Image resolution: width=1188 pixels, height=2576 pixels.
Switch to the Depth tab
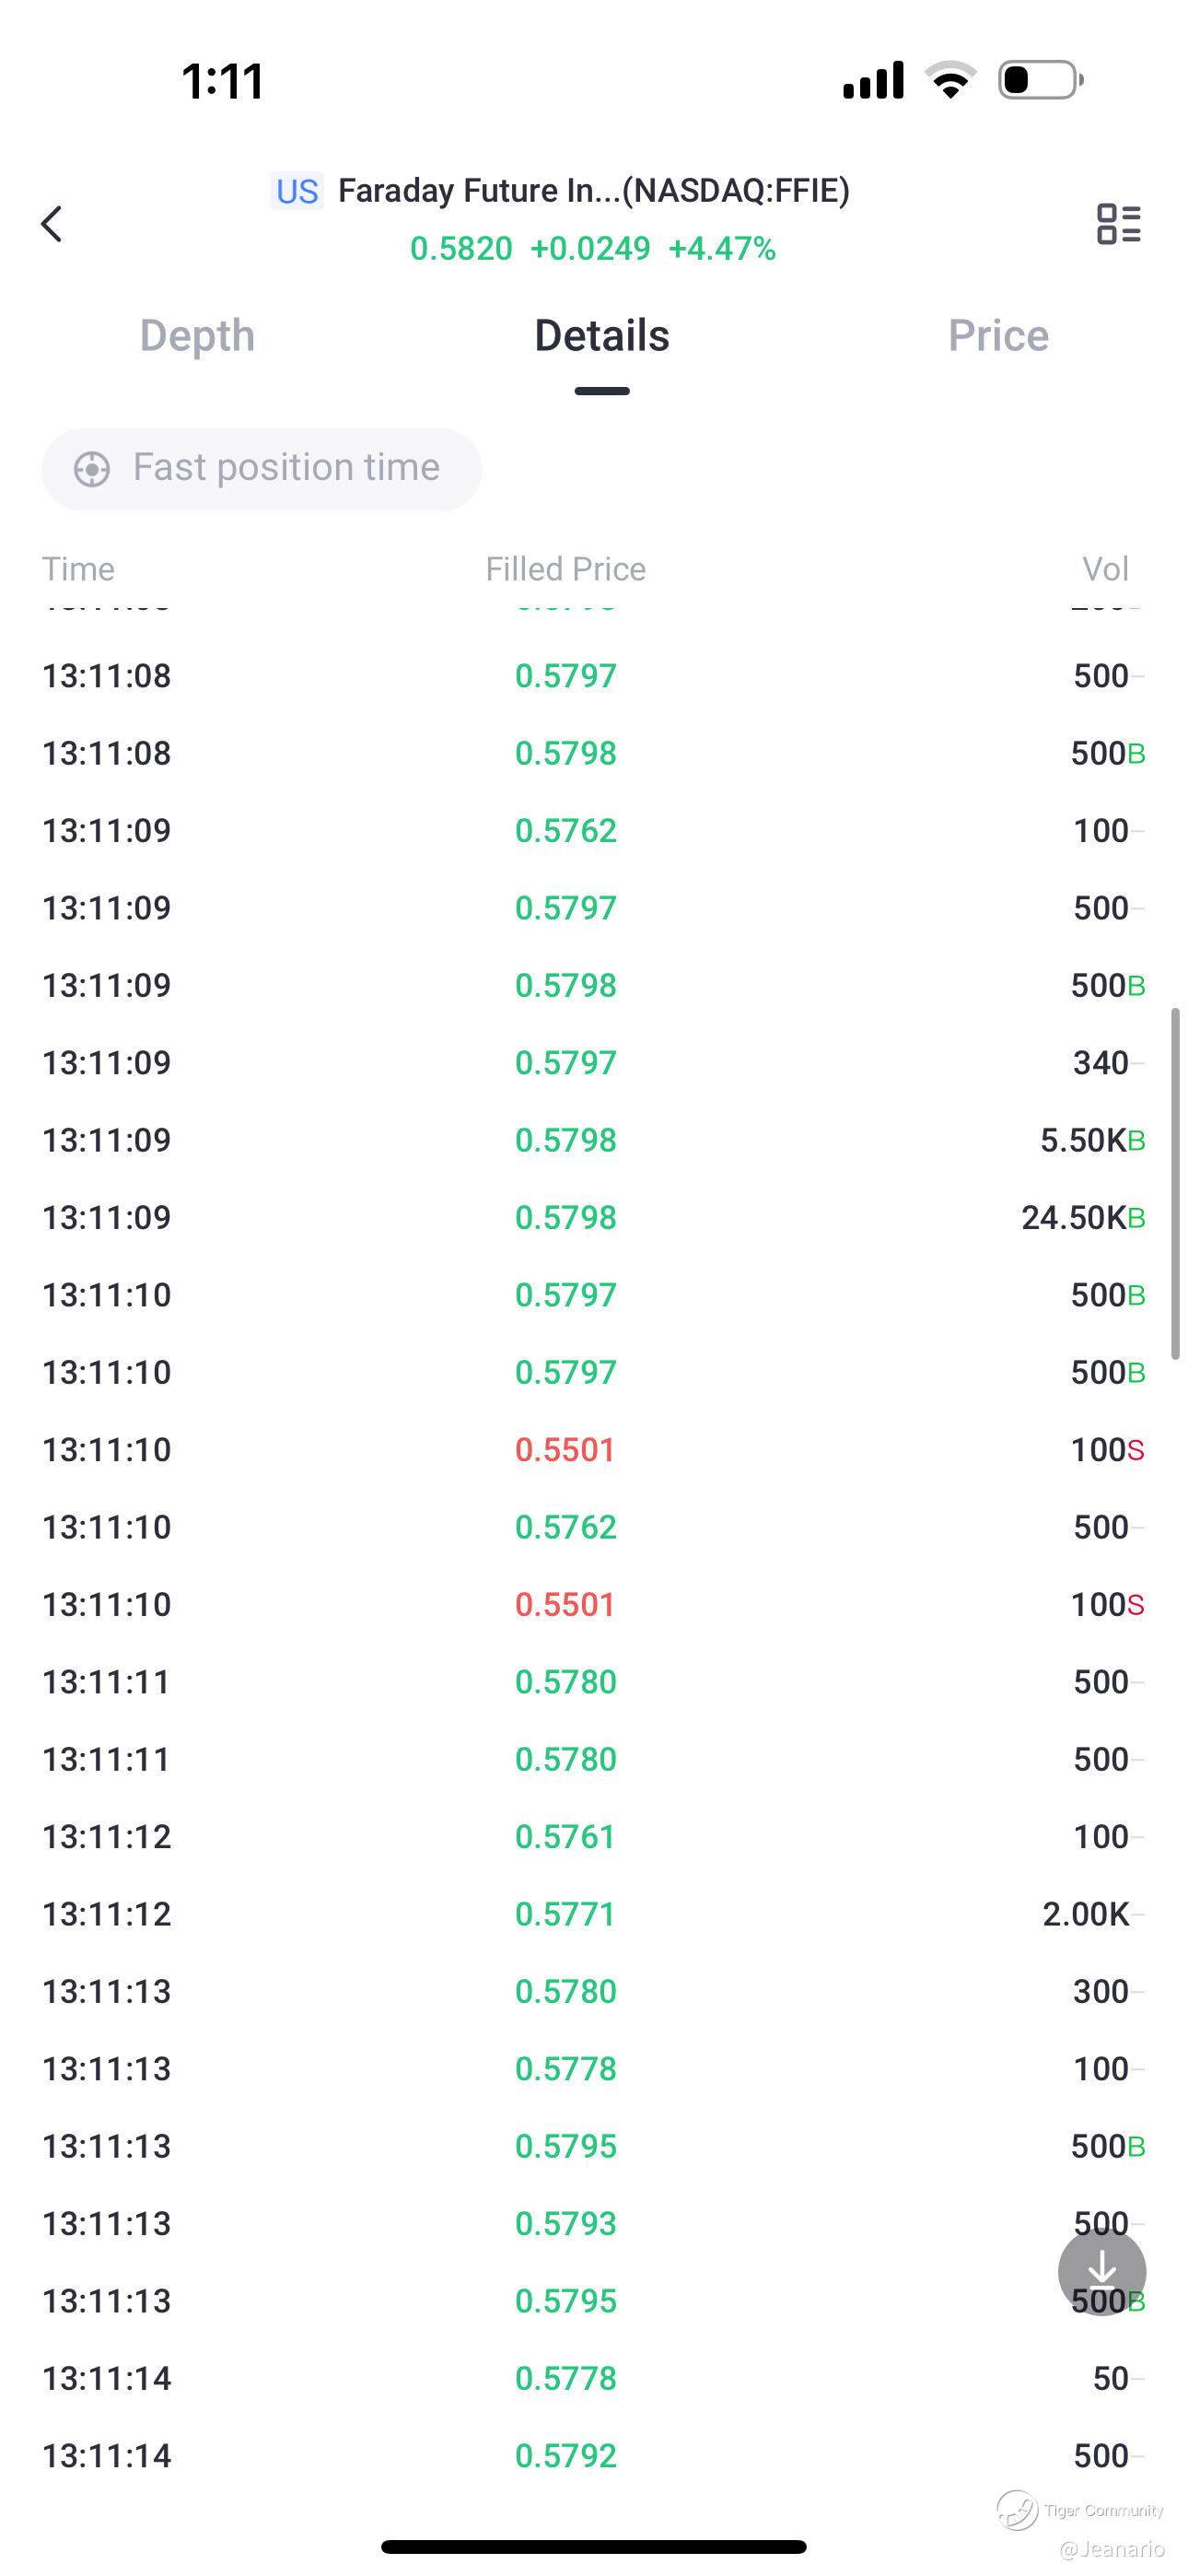tap(197, 336)
